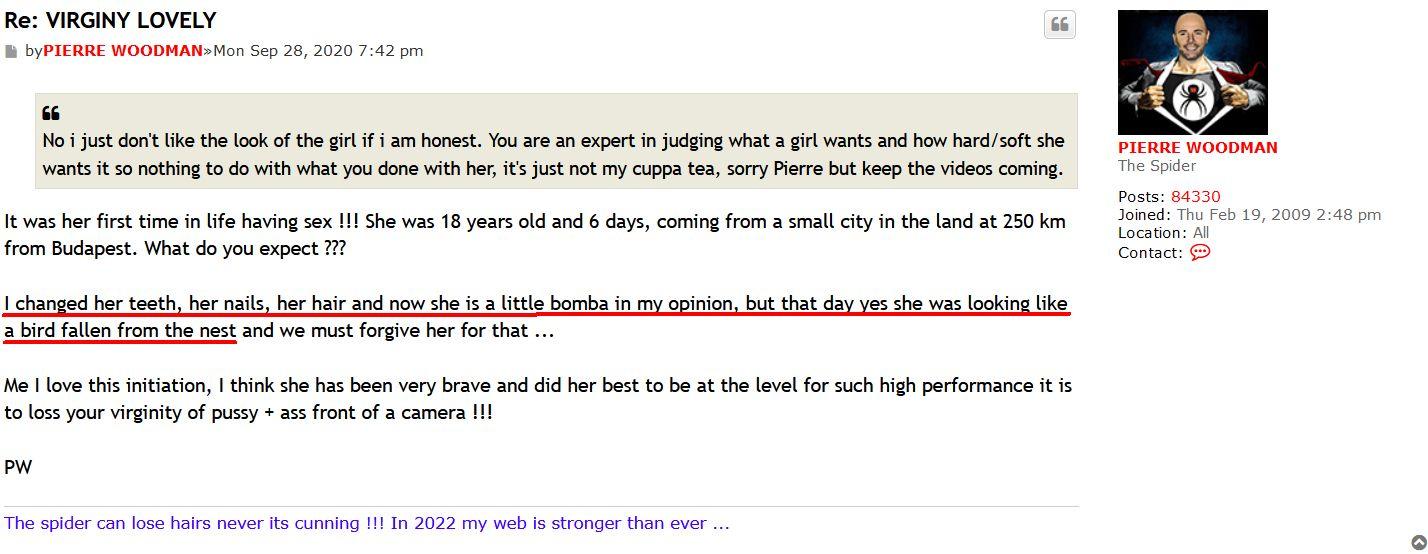Click the "Posts:" label in profile

(1141, 197)
